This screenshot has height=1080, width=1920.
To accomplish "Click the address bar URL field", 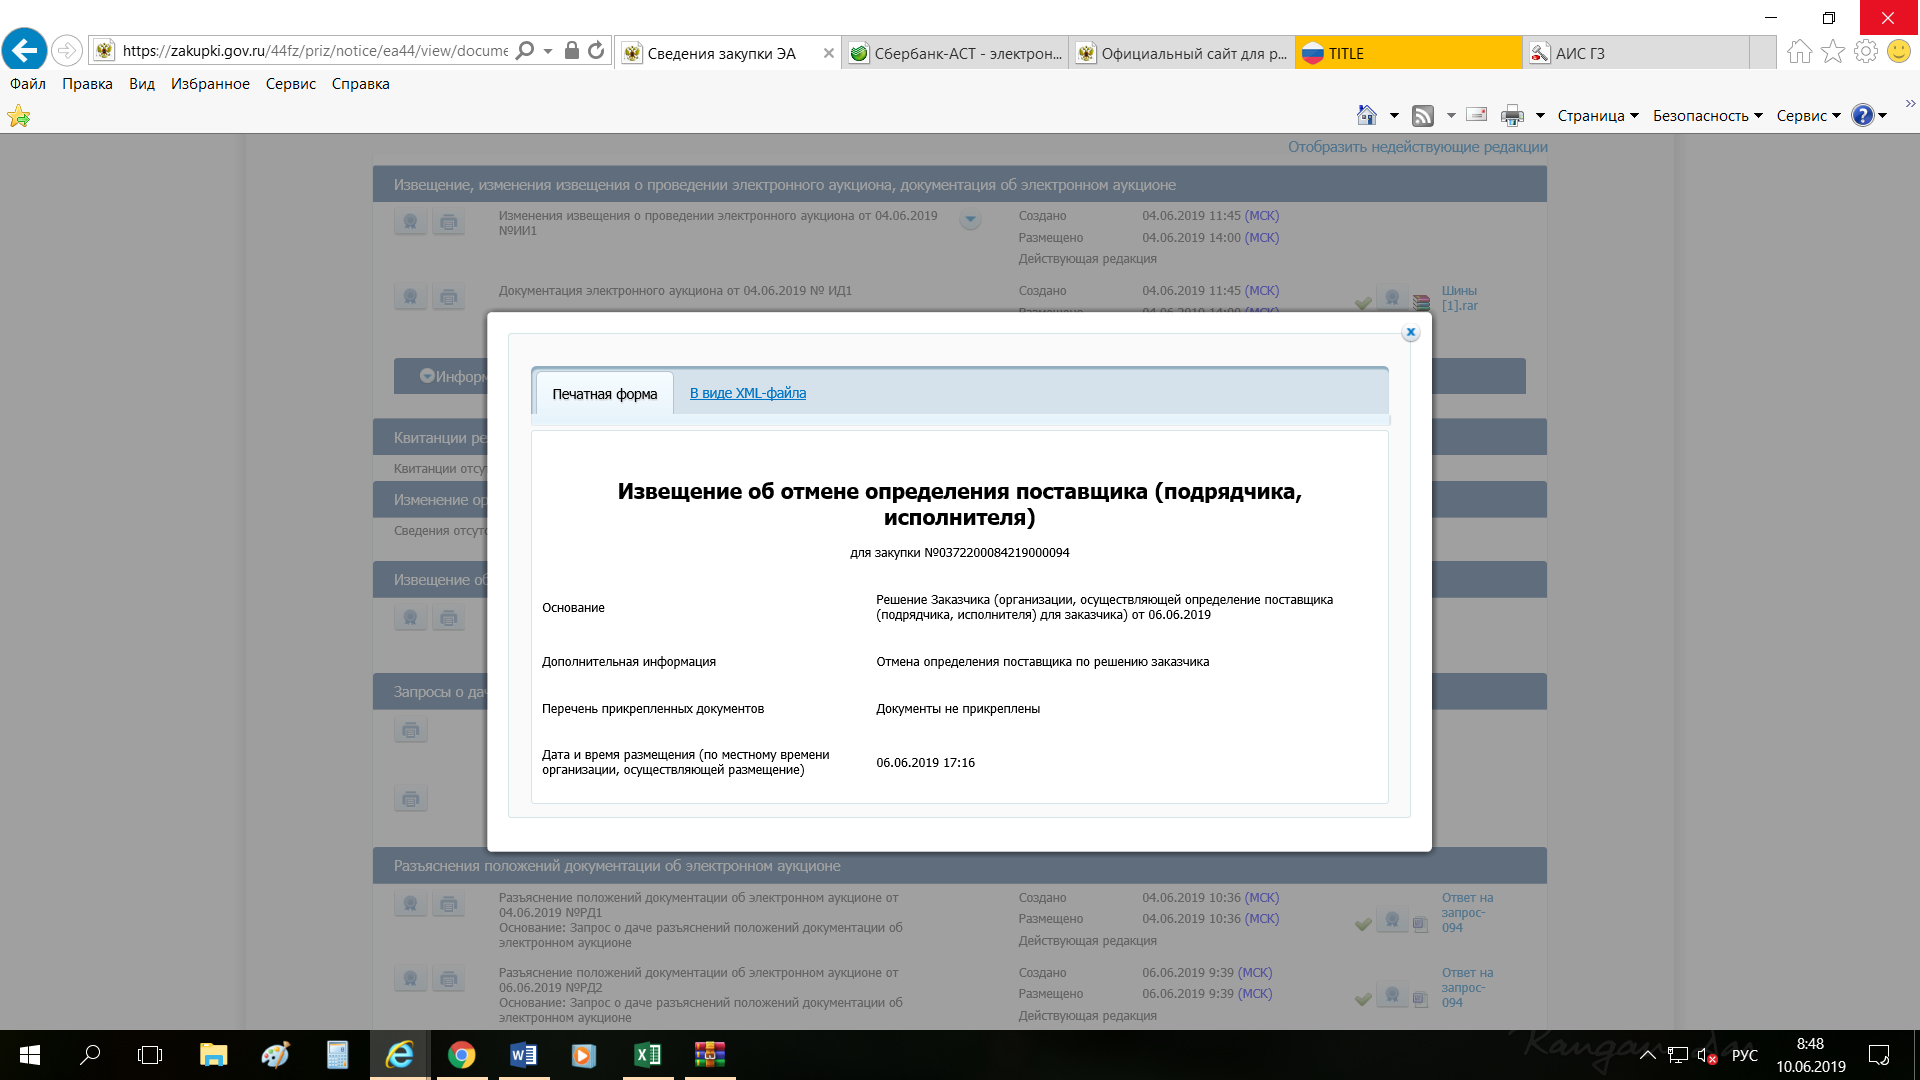I will click(x=314, y=51).
